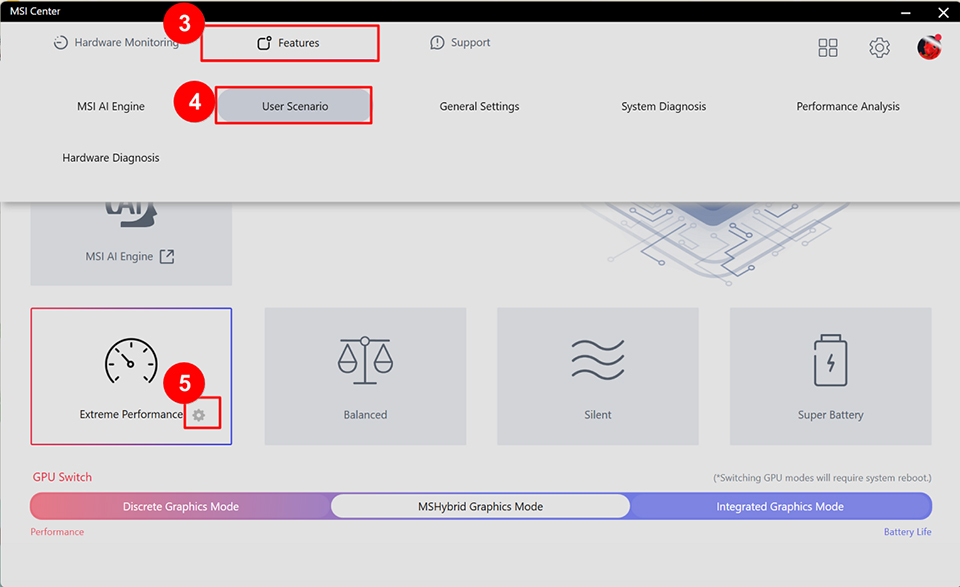Open the Hardware Monitoring tab

coord(116,42)
